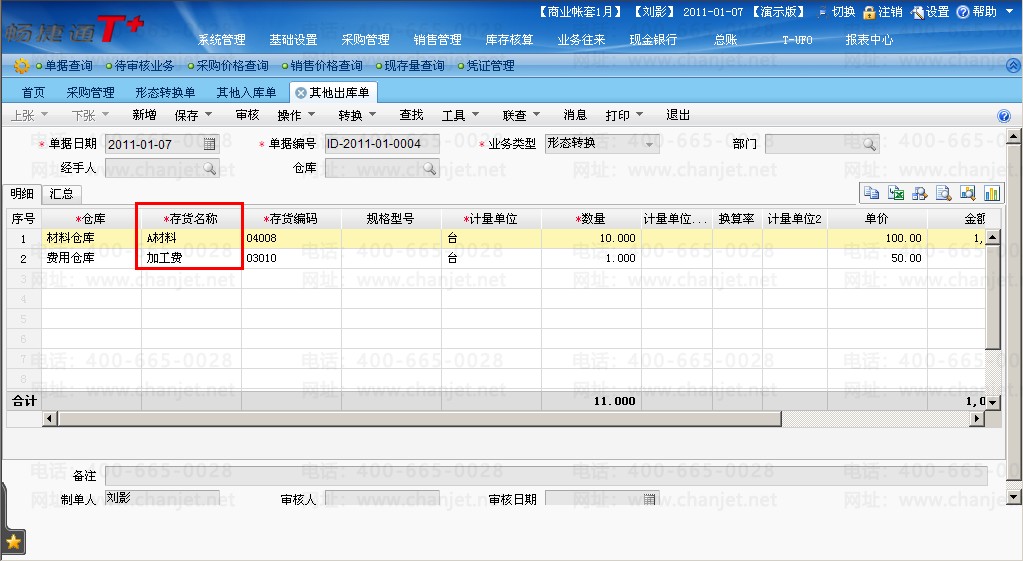The image size is (1023, 561).
Task: Close the 其他出库单 tab with its x icon
Action: [x=301, y=93]
